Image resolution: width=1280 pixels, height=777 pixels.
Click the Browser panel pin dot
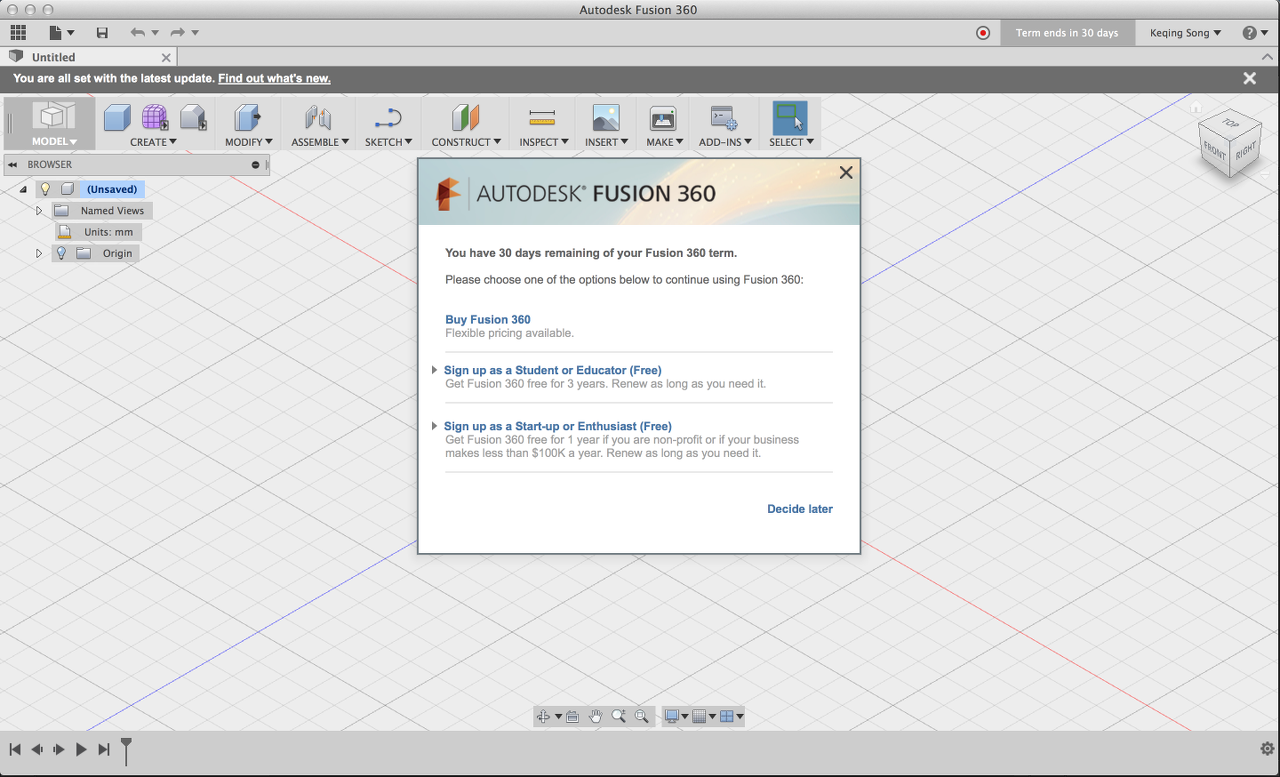[x=256, y=165]
